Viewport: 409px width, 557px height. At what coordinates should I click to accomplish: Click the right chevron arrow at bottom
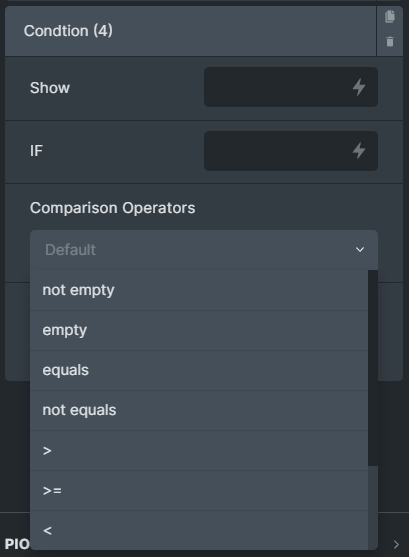(396, 544)
